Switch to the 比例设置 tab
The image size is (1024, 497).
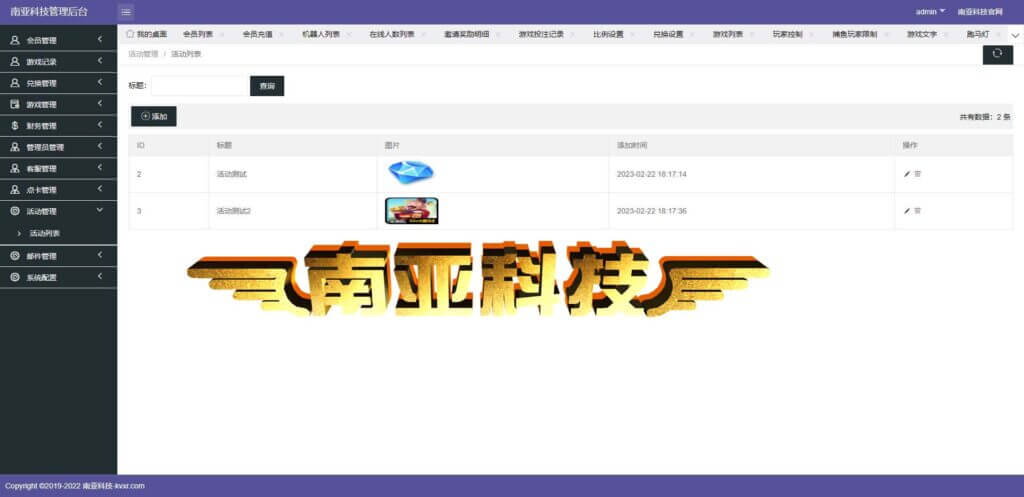click(x=609, y=35)
